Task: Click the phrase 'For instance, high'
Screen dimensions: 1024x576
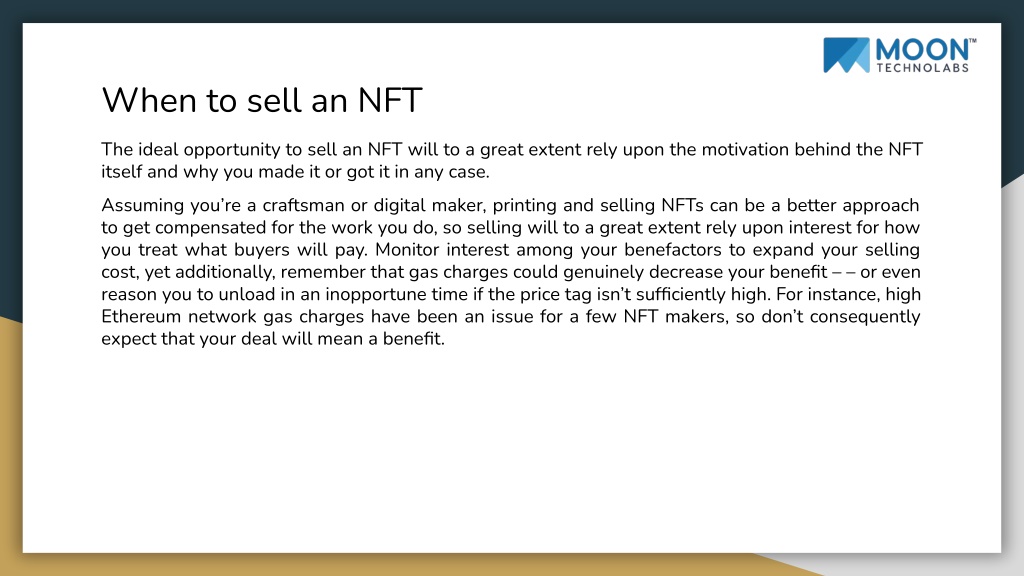Action: pos(848,295)
